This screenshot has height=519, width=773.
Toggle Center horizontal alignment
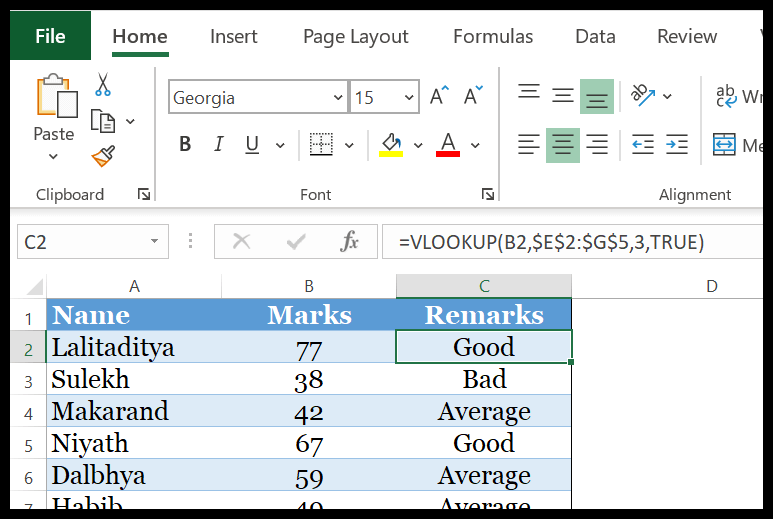click(562, 145)
